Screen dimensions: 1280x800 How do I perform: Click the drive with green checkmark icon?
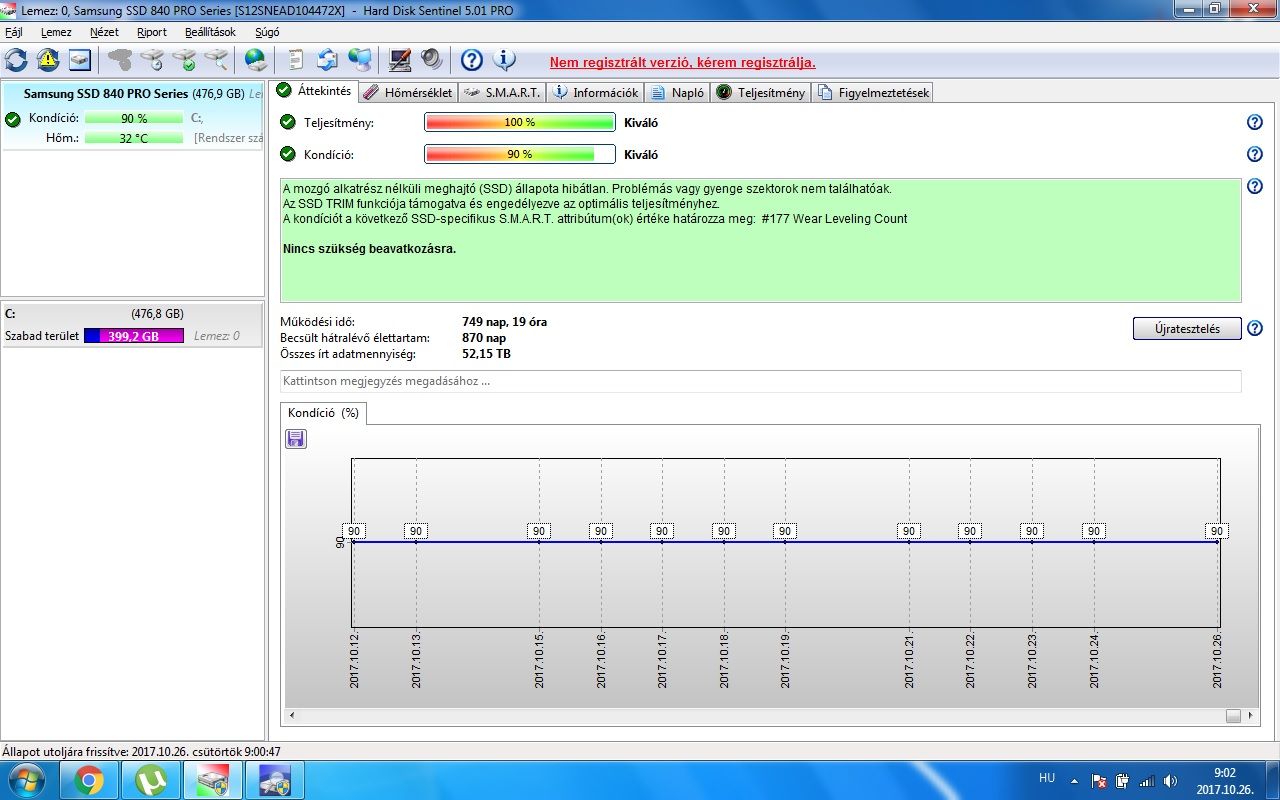(184, 60)
